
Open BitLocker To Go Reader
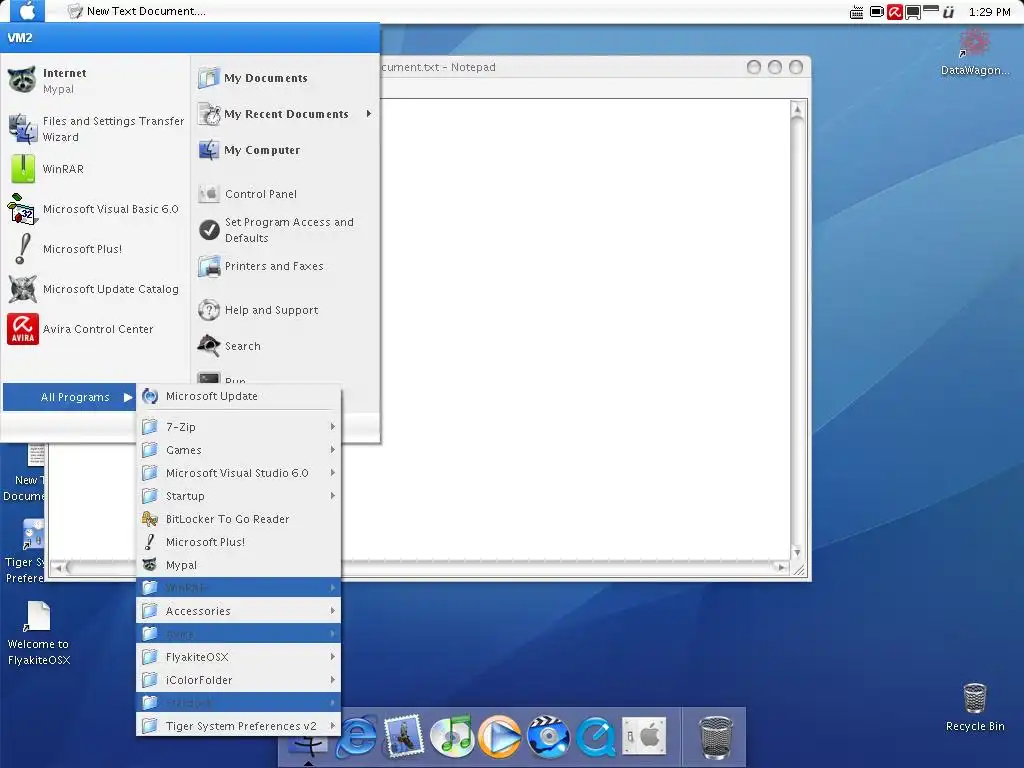[x=238, y=519]
